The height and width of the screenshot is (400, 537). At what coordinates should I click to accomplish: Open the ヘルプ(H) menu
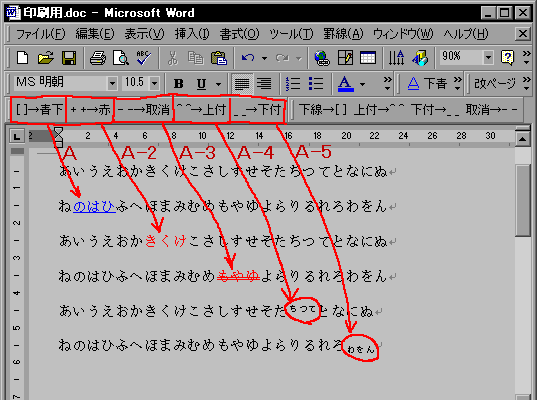point(466,34)
